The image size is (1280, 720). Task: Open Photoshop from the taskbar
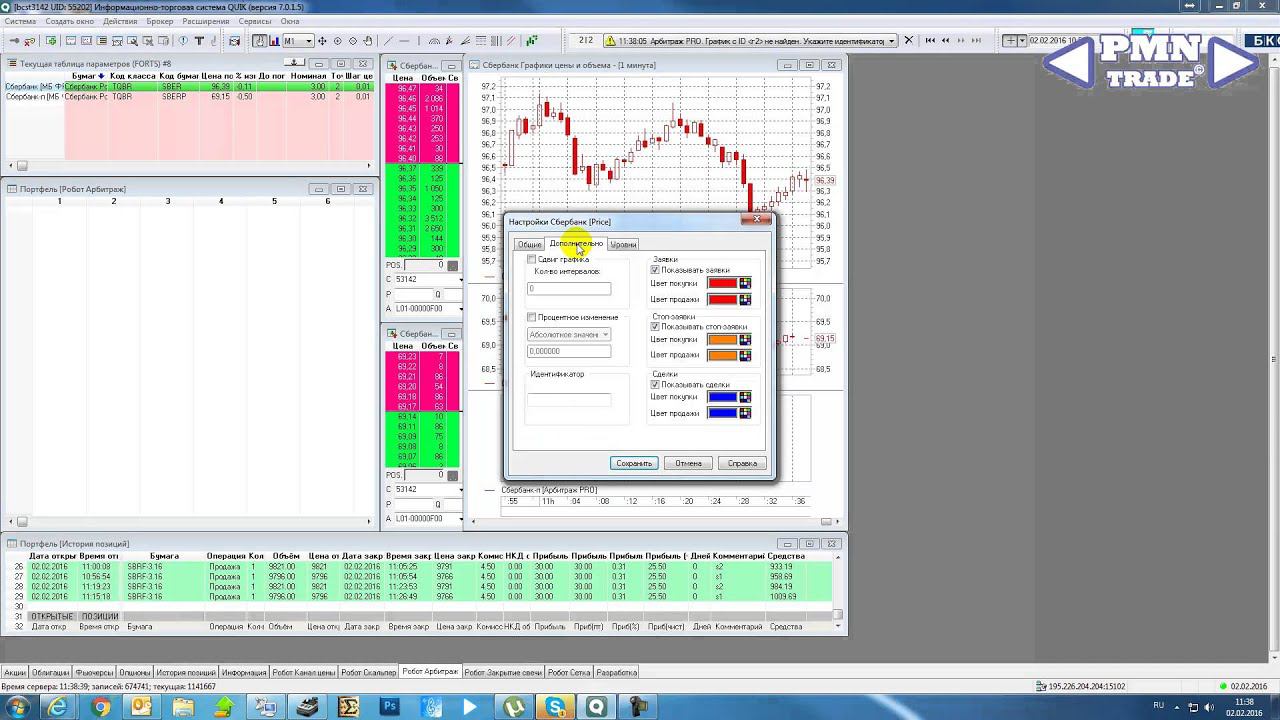(x=390, y=707)
